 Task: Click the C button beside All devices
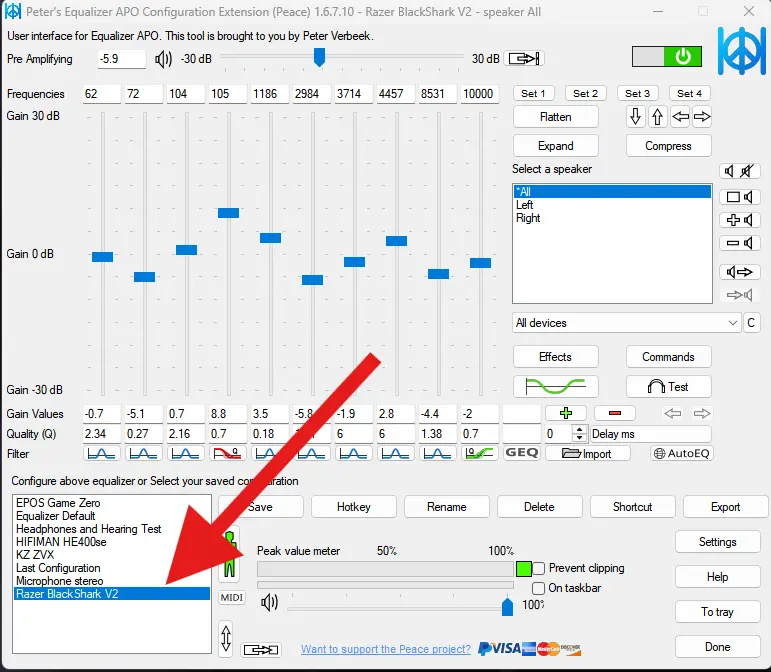coord(751,323)
